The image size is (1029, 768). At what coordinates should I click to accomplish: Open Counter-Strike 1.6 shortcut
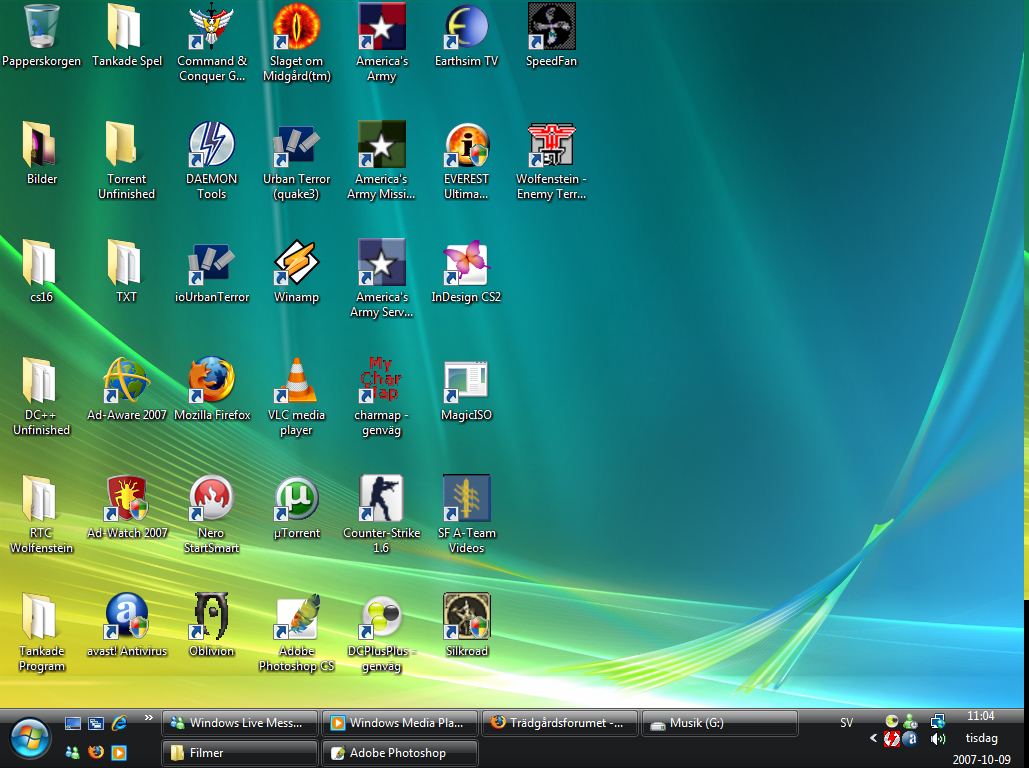point(381,499)
